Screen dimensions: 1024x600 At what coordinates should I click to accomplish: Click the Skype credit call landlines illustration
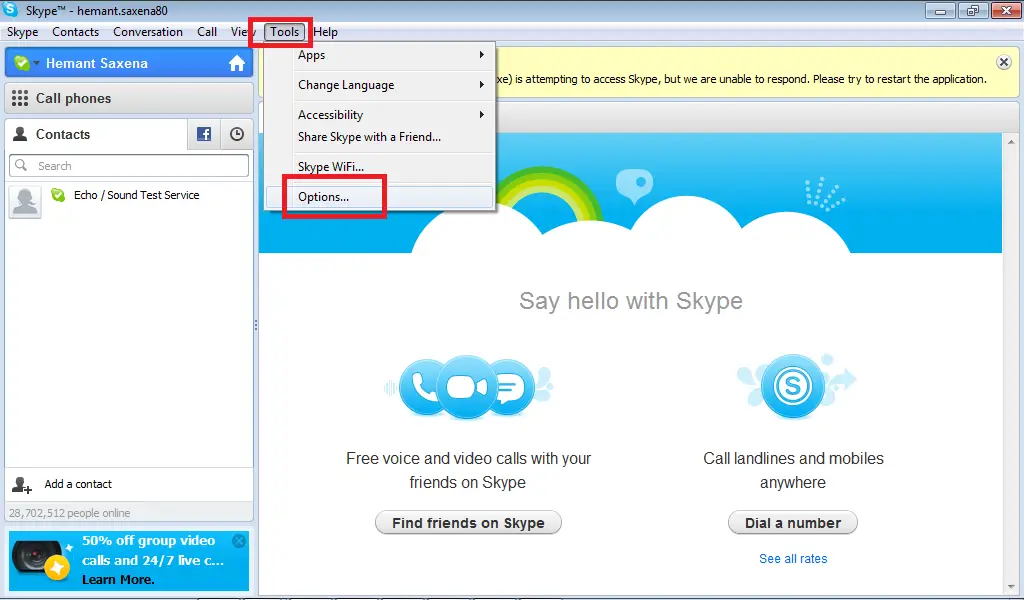(x=795, y=386)
